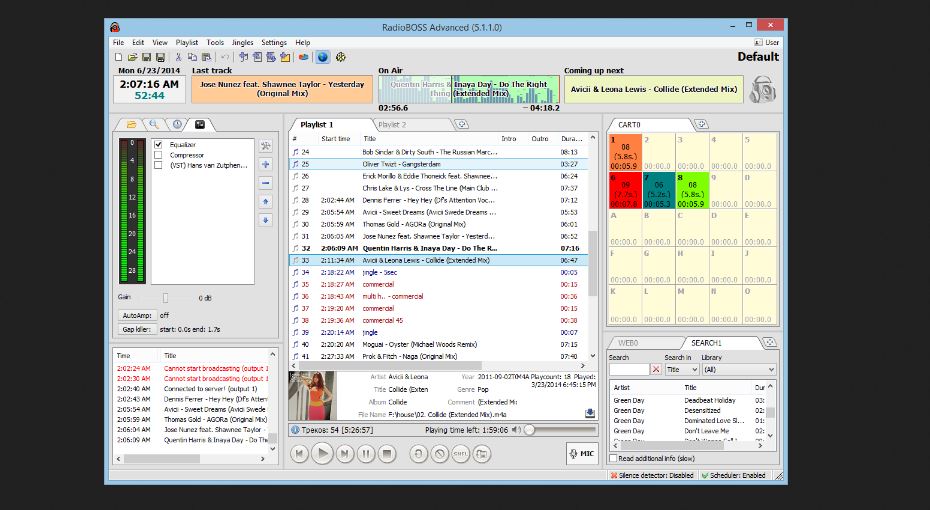The image size is (930, 510).
Task: Click the next track button
Action: tap(344, 454)
